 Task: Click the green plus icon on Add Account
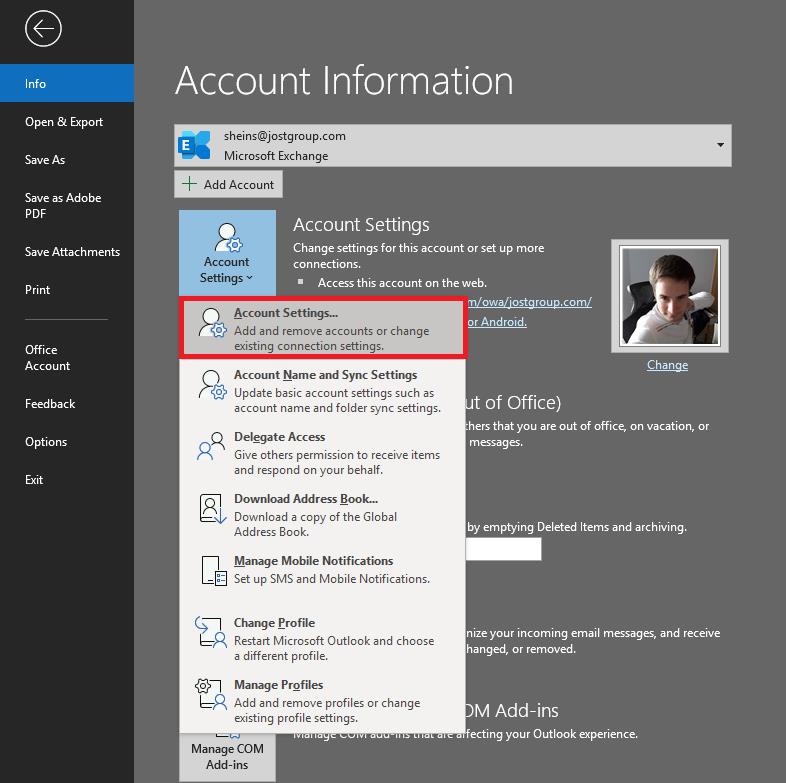tap(189, 184)
